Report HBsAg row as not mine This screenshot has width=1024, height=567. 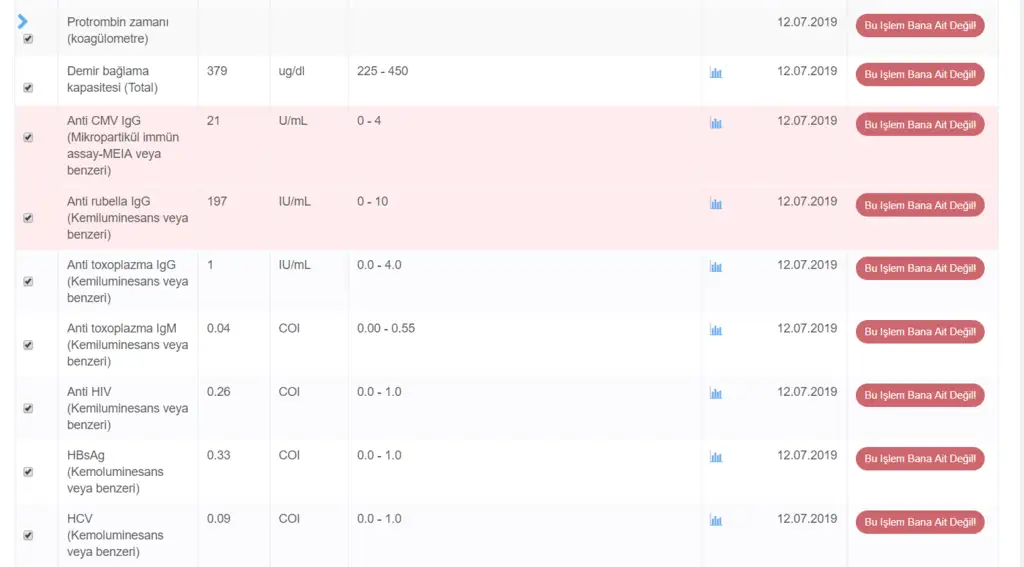pos(919,458)
